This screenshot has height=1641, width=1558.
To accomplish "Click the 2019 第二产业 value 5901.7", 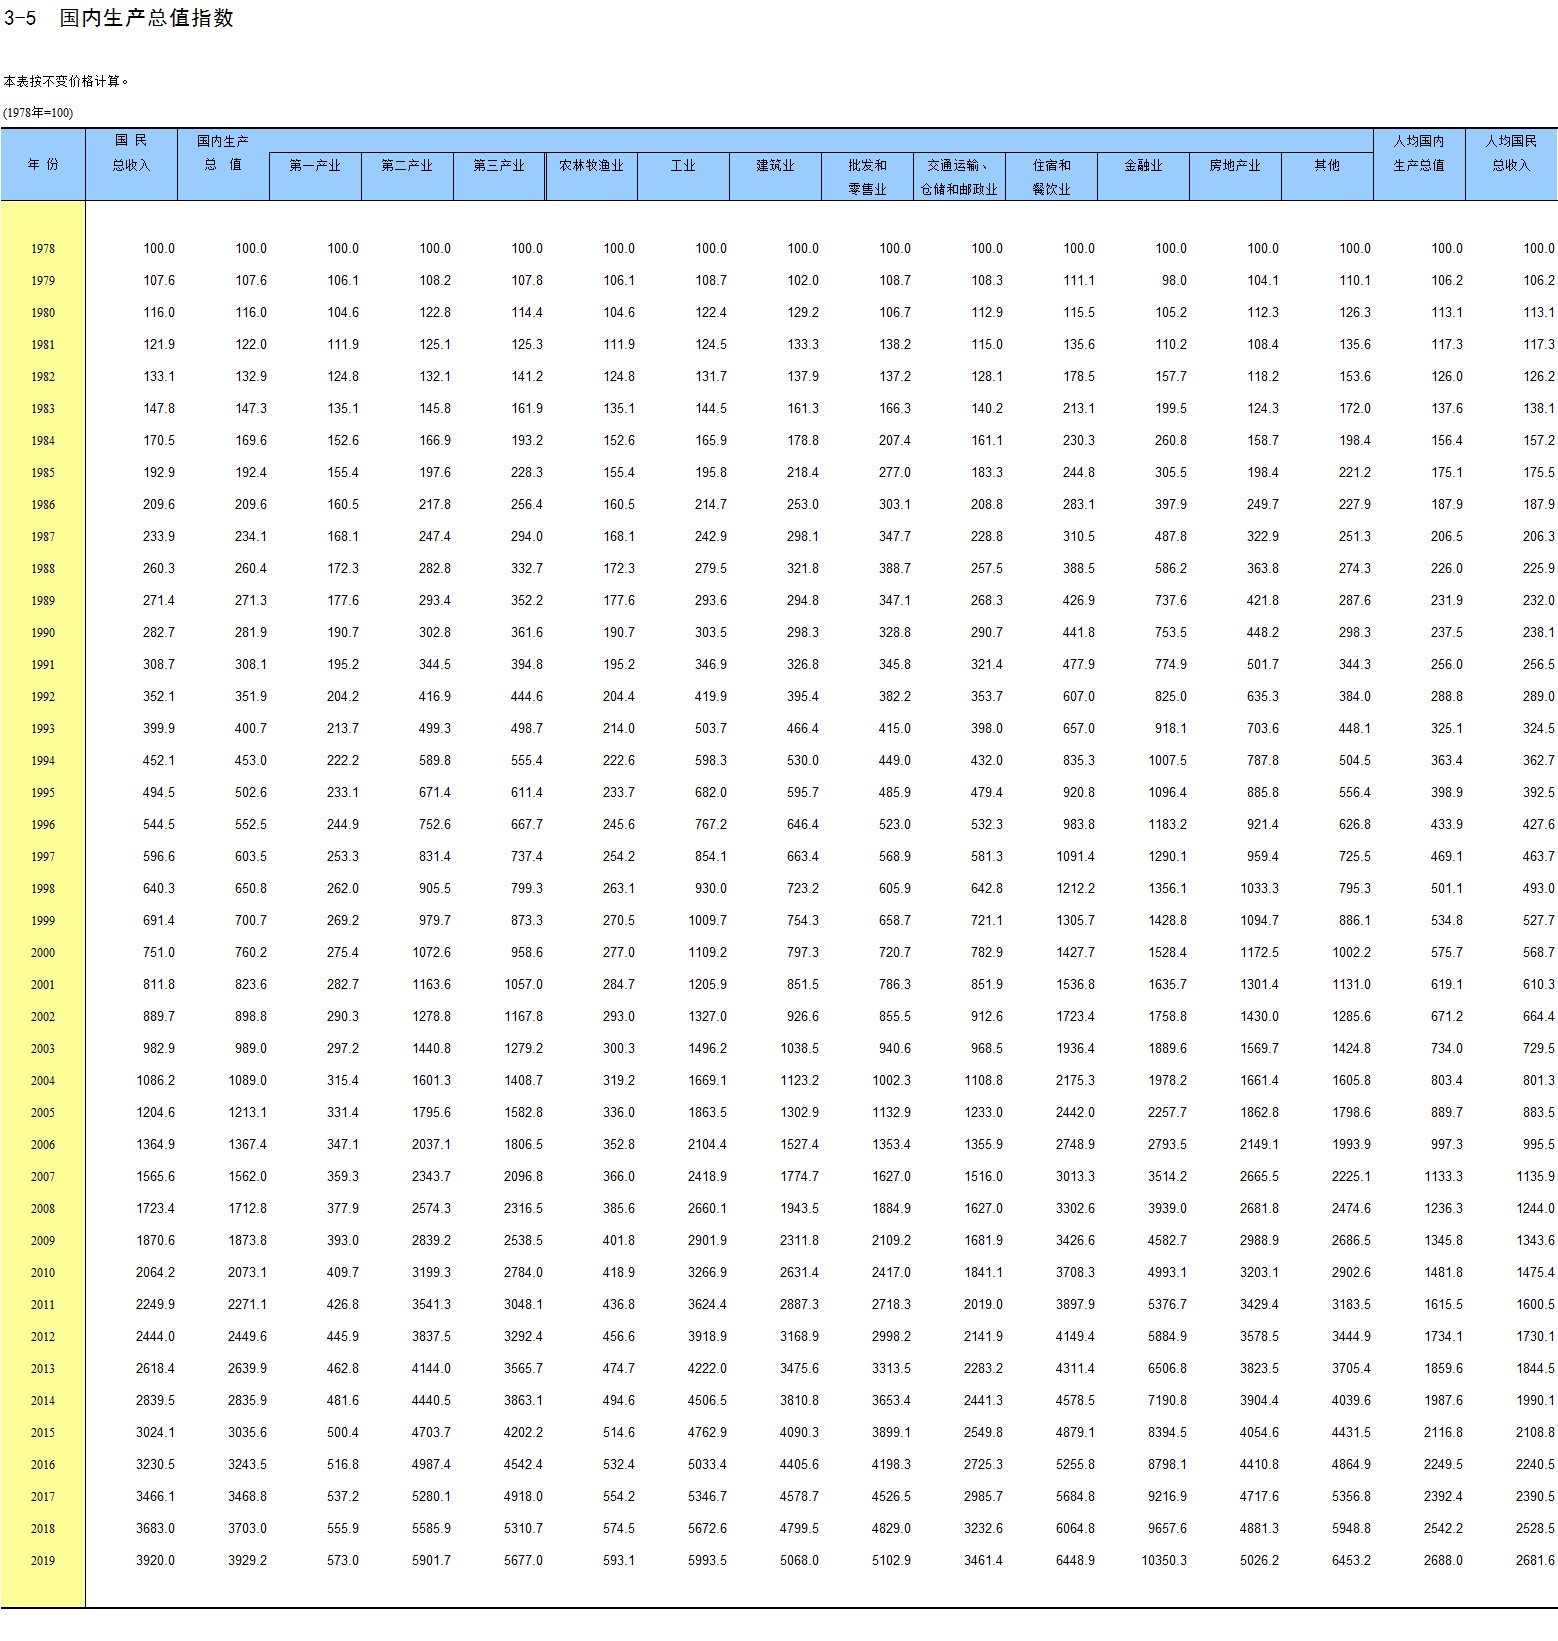I will click(432, 1561).
